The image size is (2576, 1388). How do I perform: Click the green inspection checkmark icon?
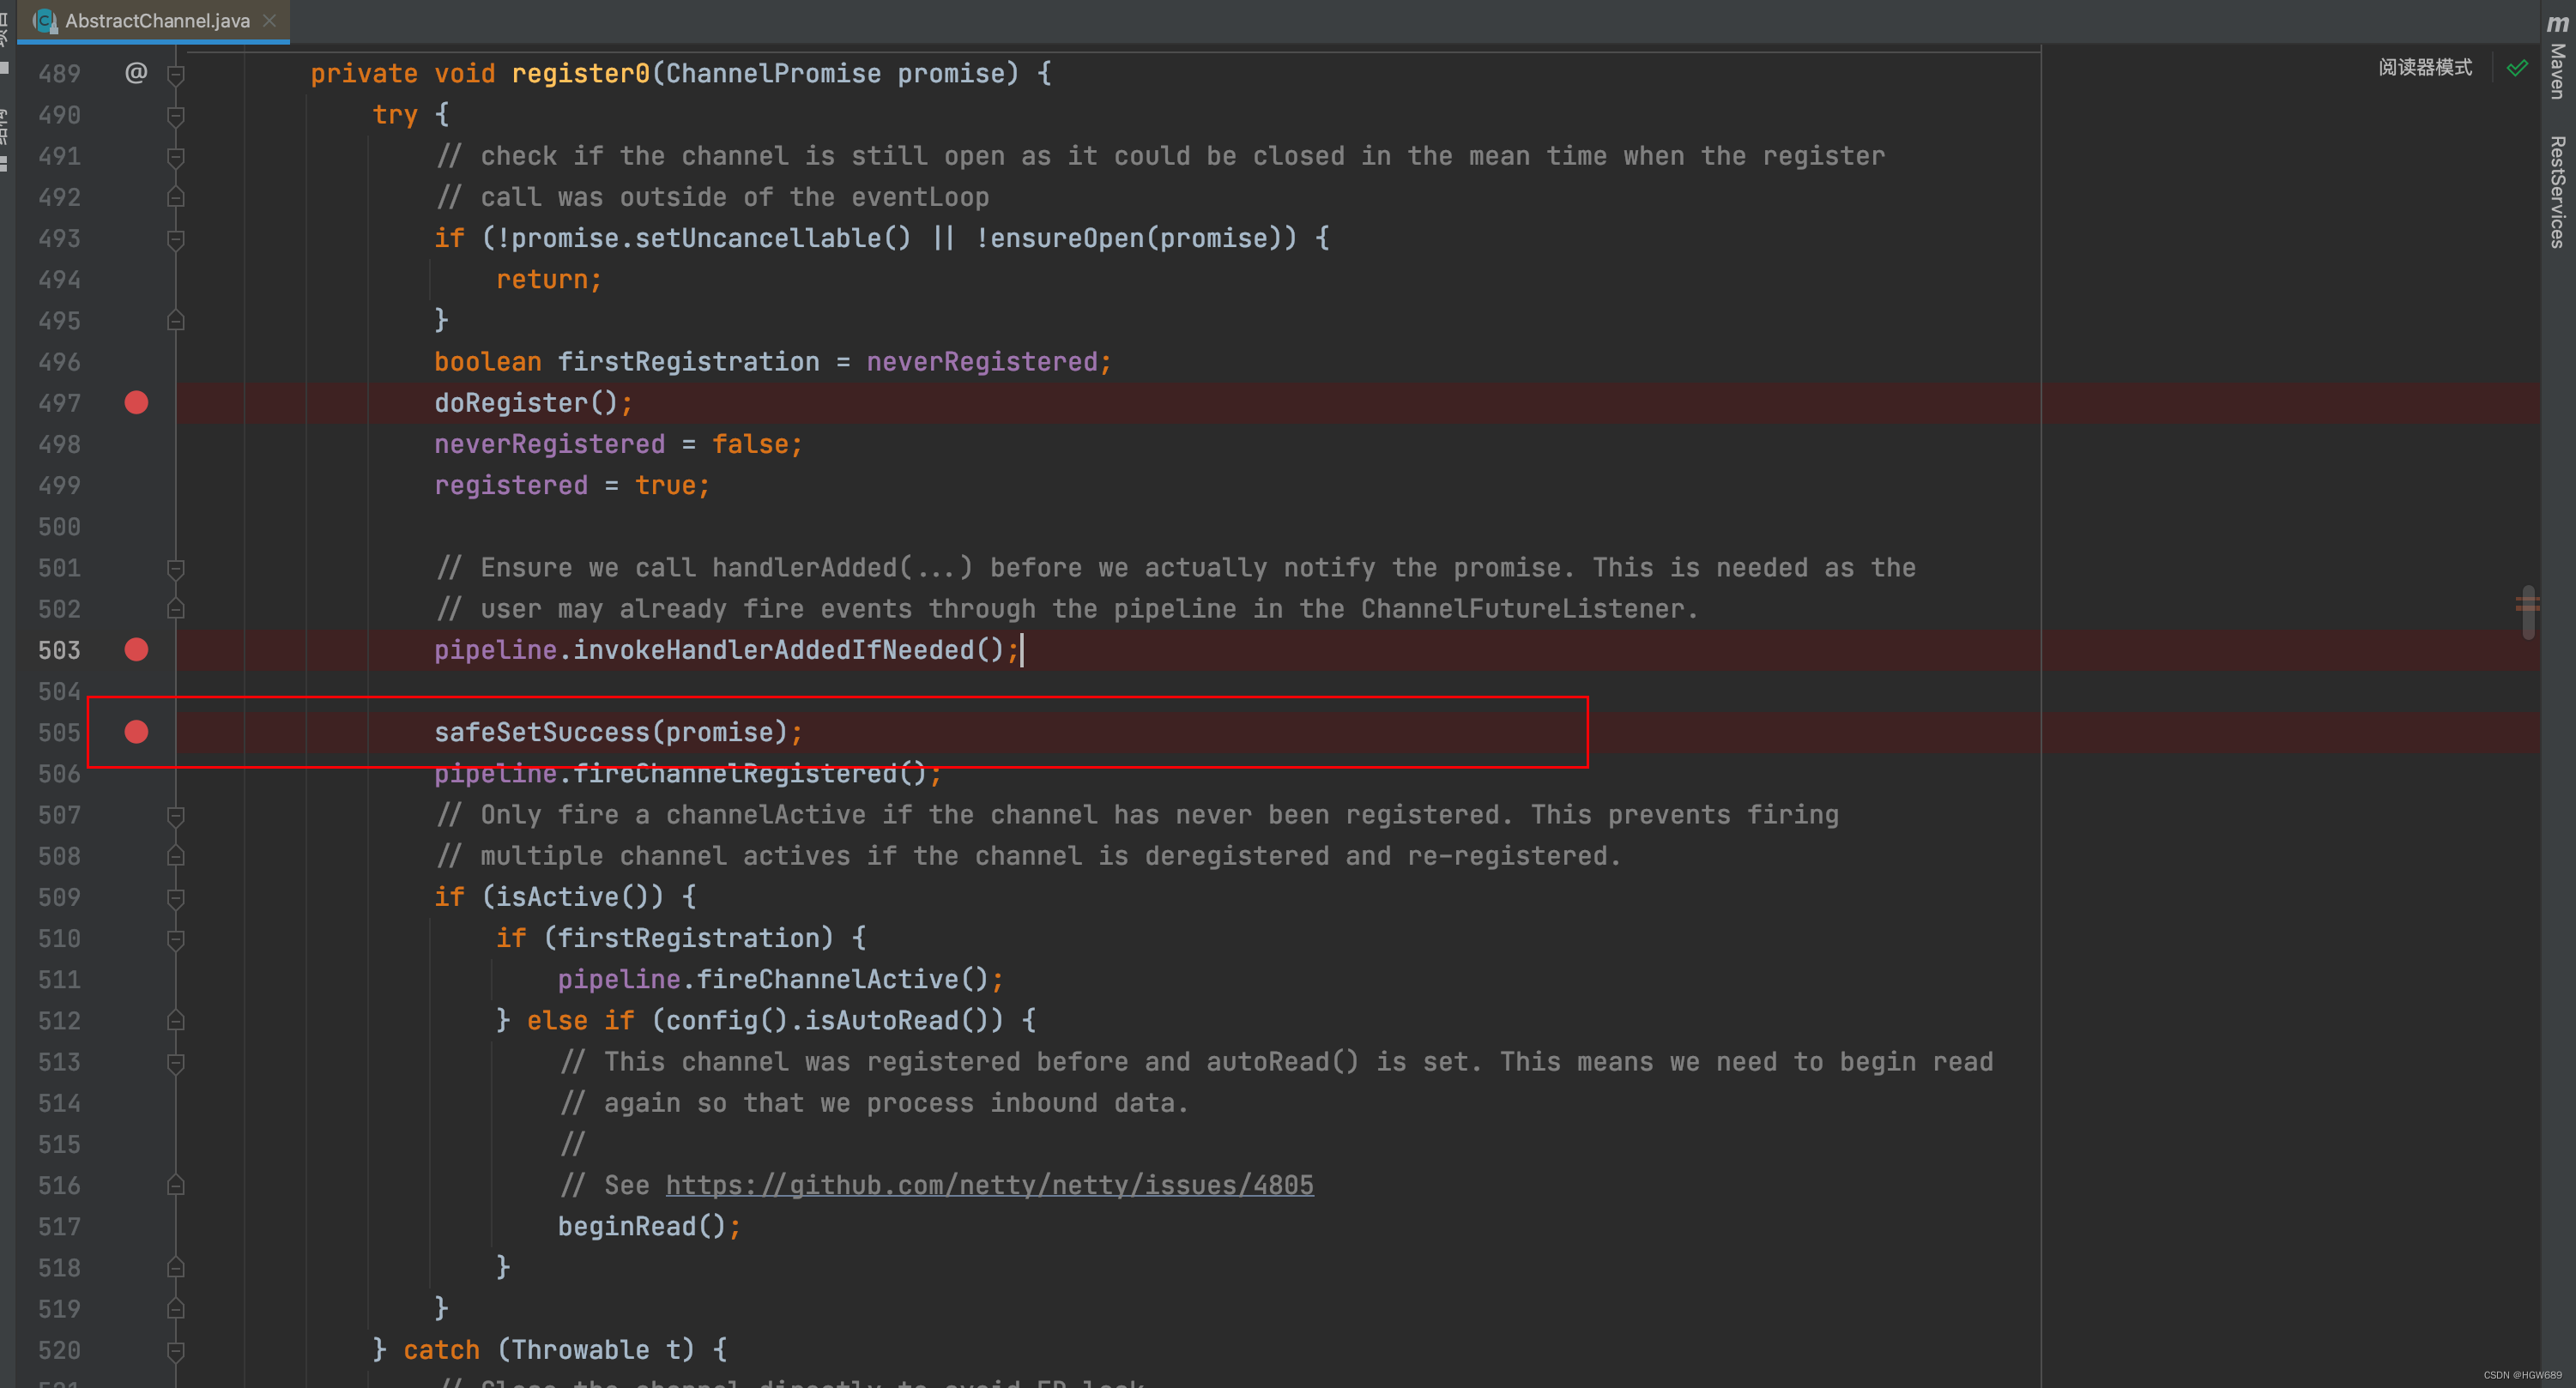[2517, 68]
